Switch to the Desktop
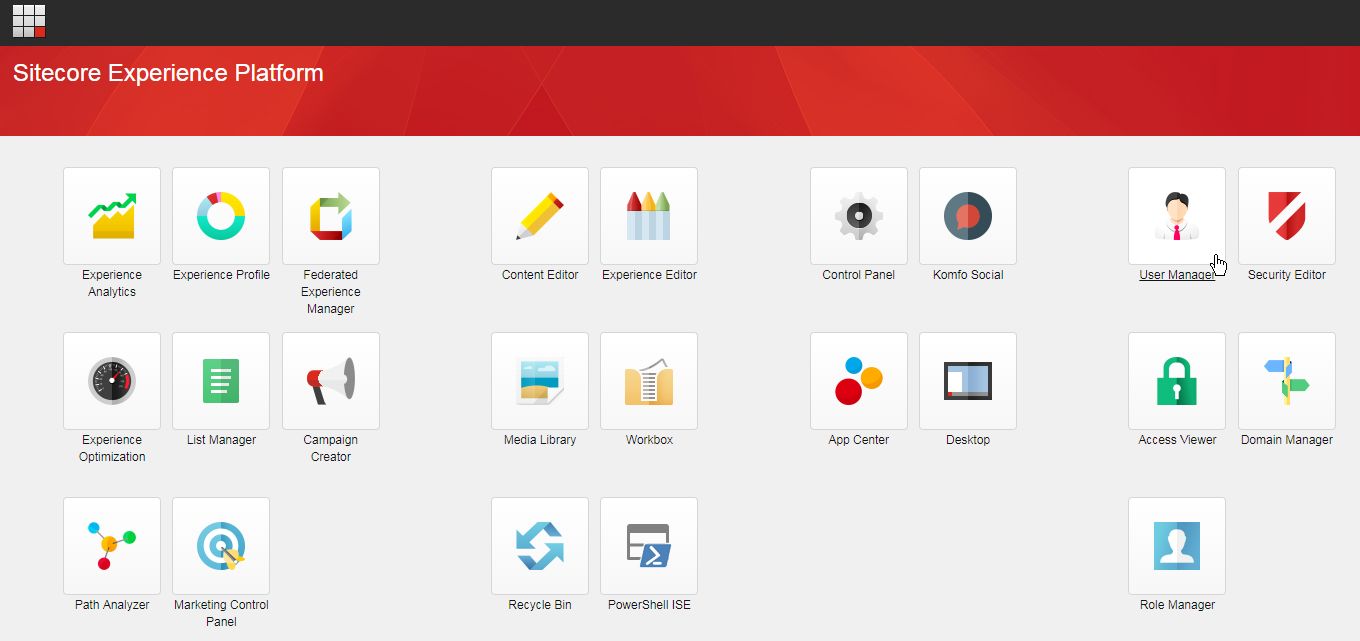 [968, 381]
